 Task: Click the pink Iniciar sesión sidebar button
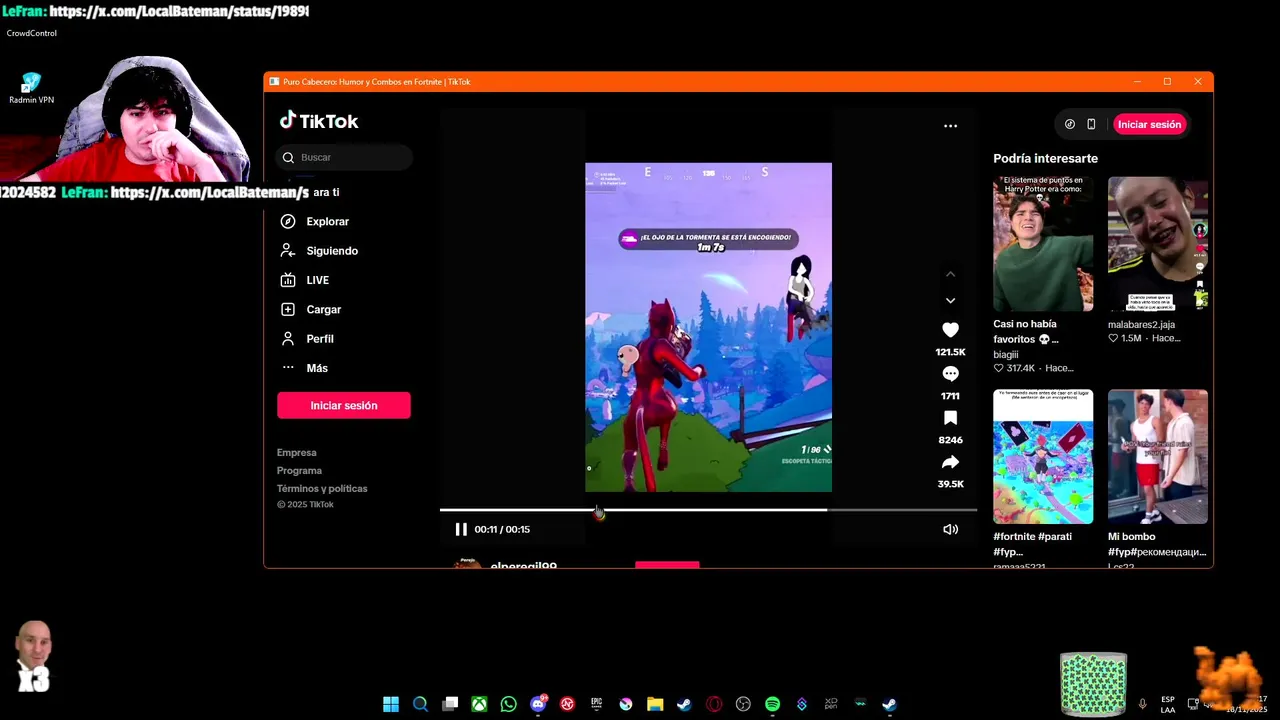click(x=344, y=405)
